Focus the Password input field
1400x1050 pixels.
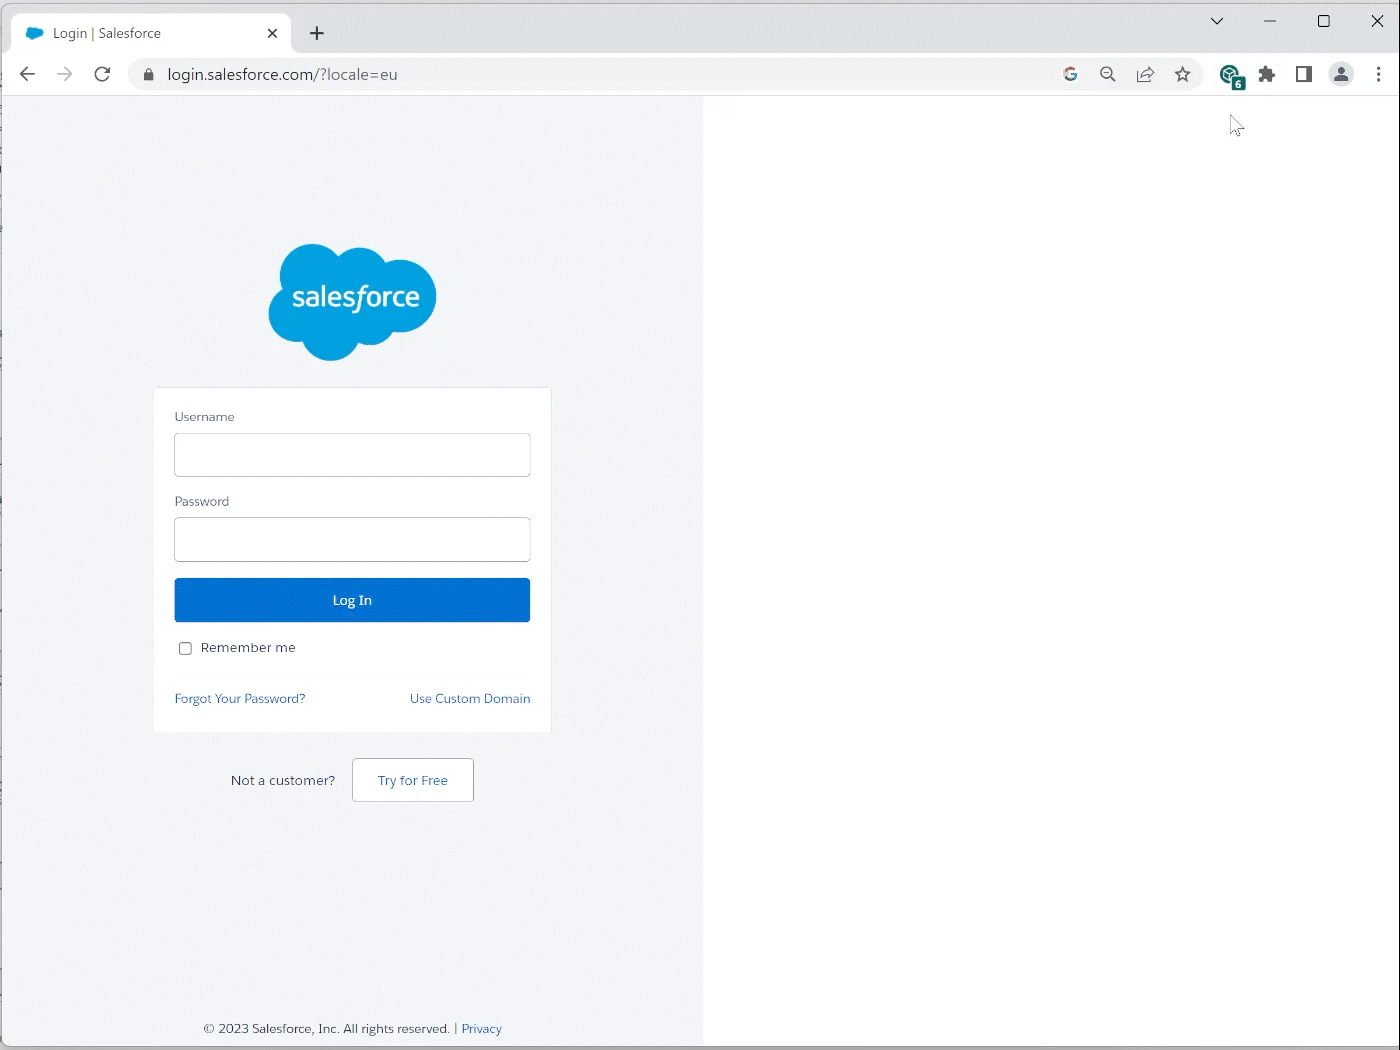352,540
